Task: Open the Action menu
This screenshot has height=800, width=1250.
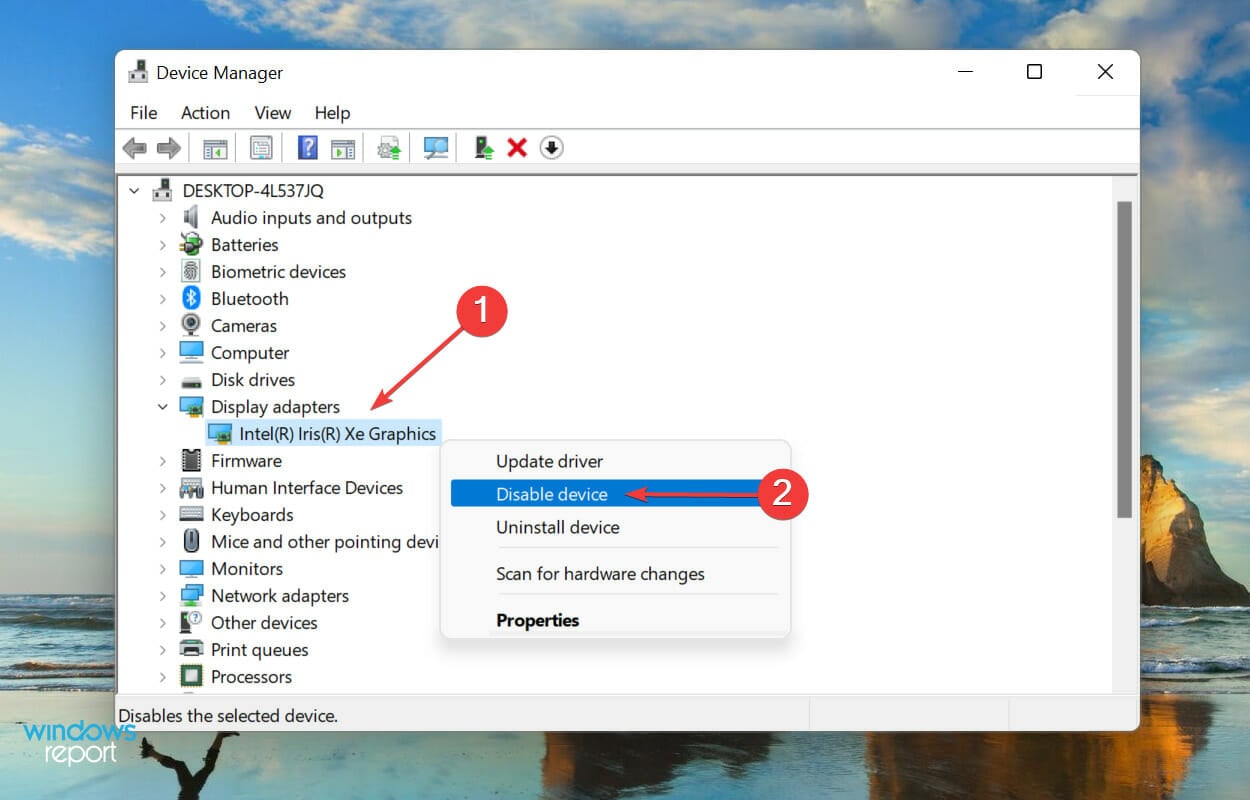Action: pos(204,112)
